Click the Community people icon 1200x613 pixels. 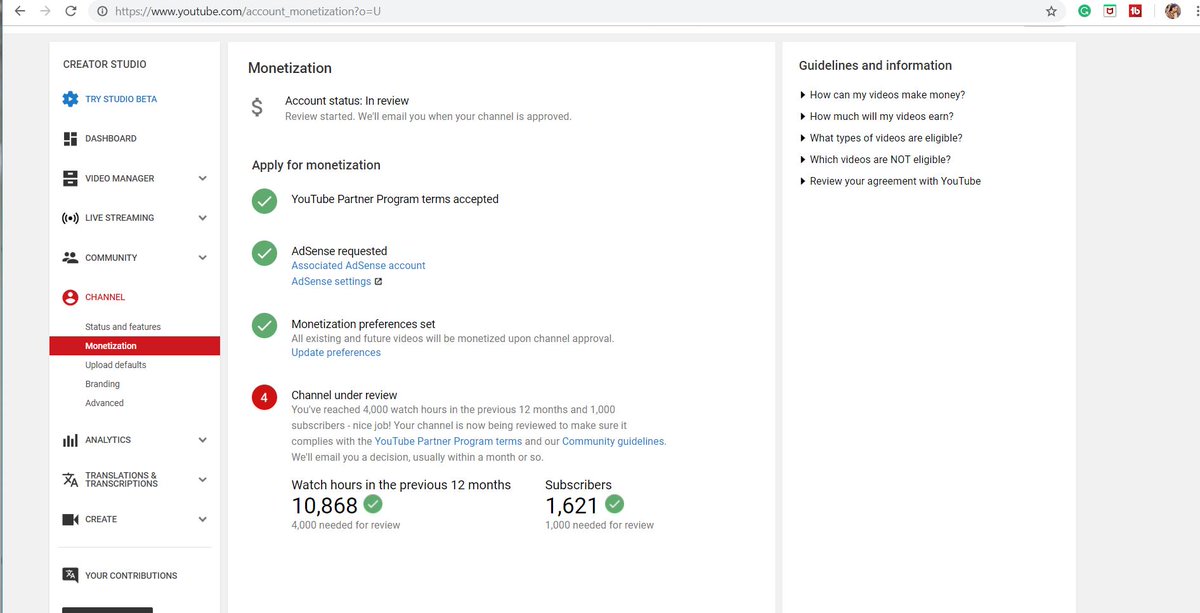(x=70, y=257)
